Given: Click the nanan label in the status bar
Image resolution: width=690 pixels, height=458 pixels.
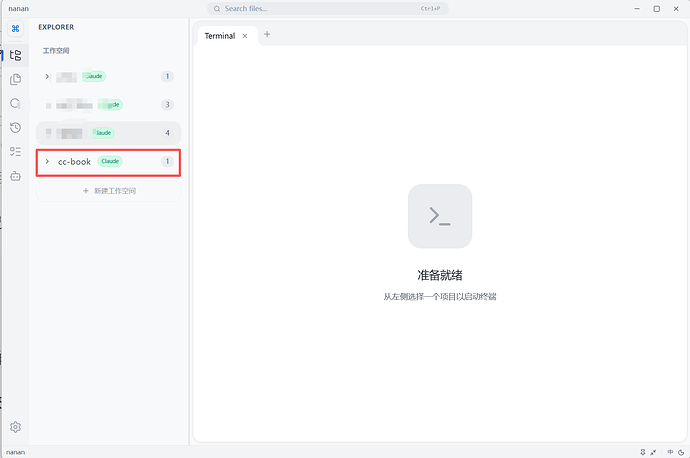Looking at the screenshot, I should point(15,452).
